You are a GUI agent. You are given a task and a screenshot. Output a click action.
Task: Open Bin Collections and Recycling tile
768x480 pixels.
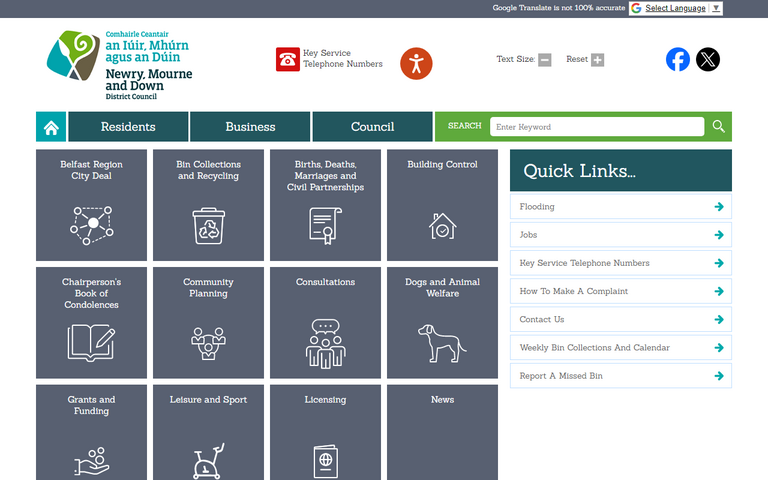208,205
